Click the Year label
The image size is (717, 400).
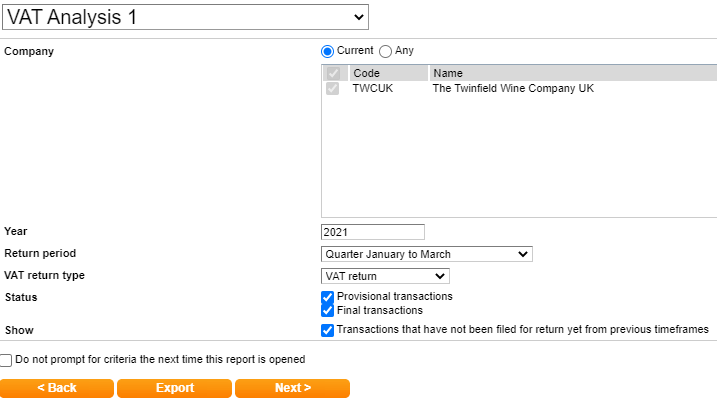click(x=16, y=231)
